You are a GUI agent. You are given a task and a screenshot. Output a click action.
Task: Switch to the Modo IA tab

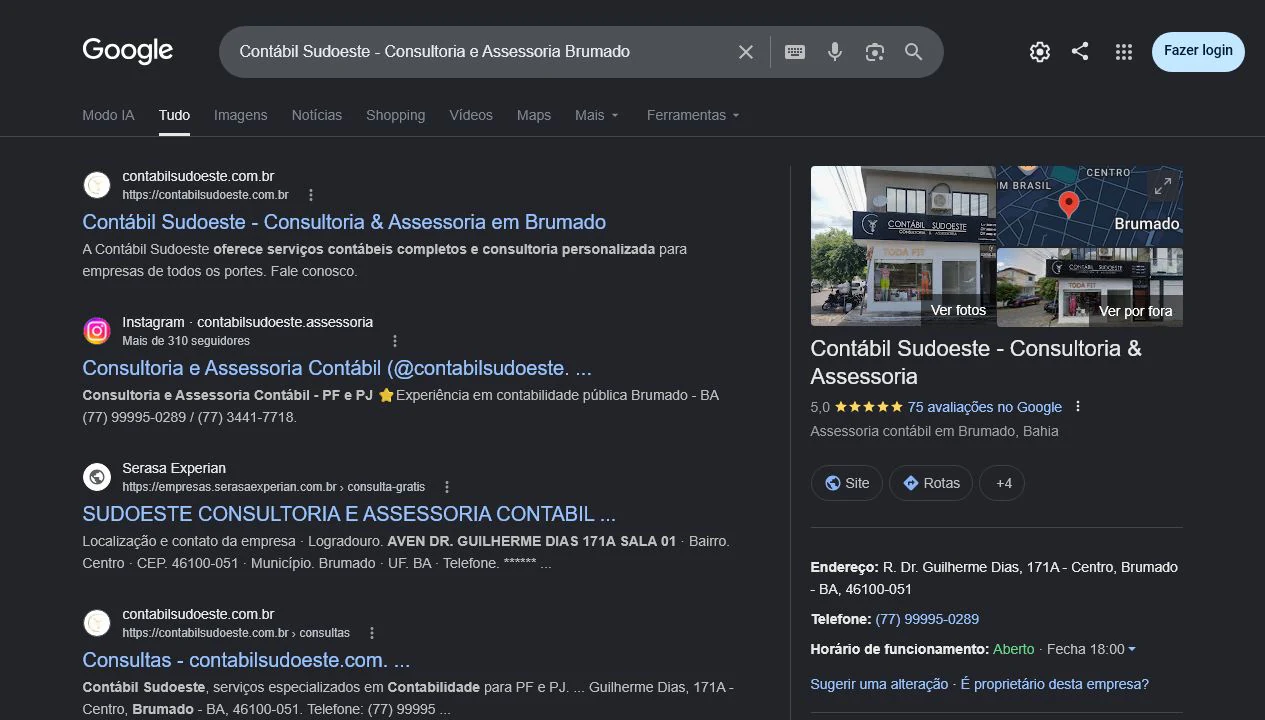pos(108,115)
